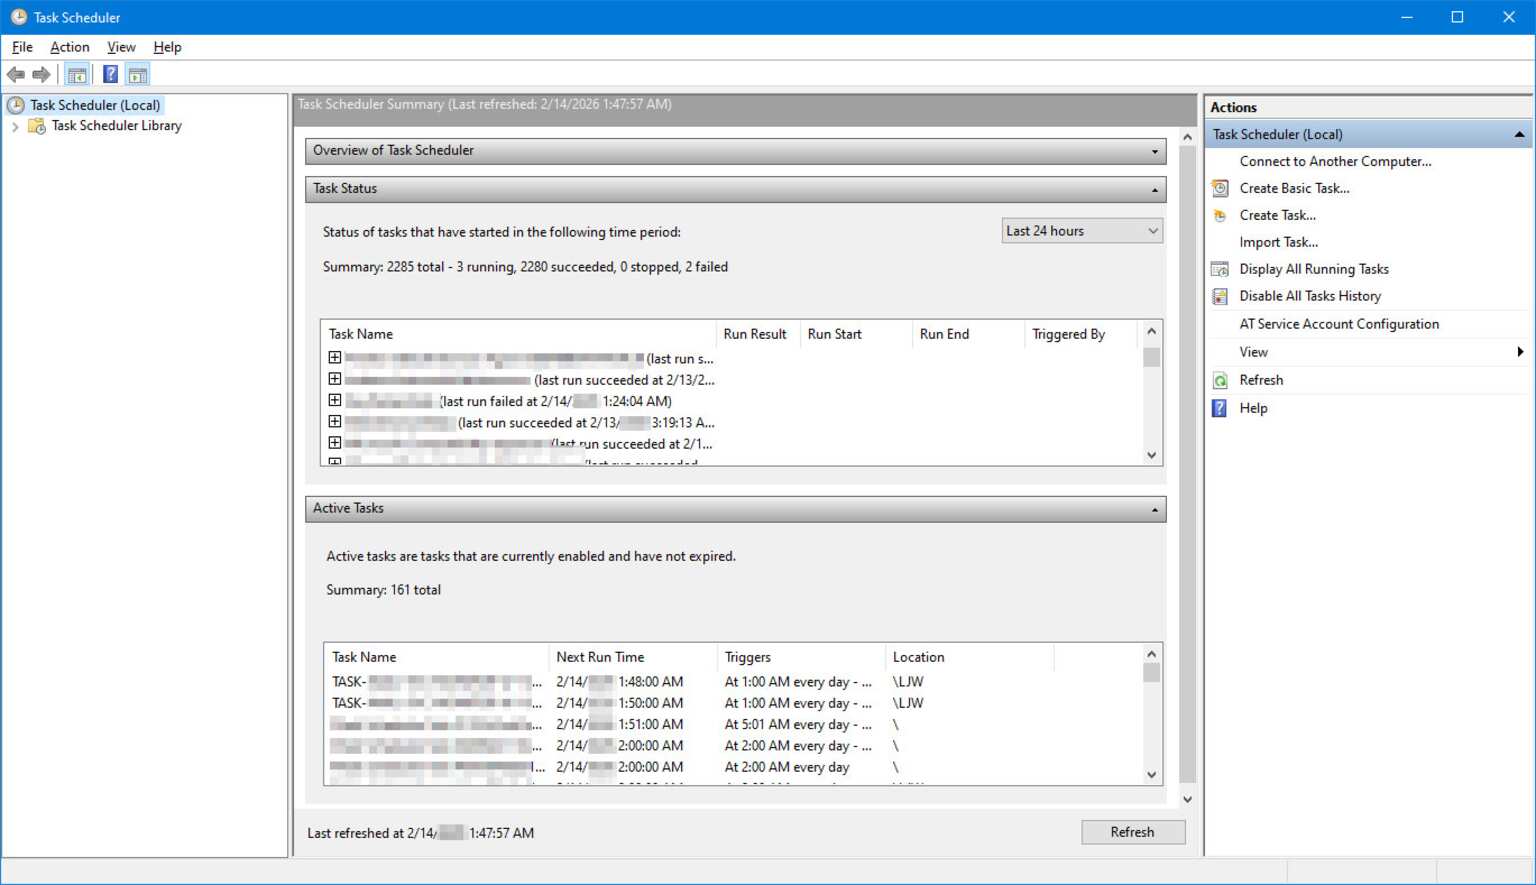The width and height of the screenshot is (1536, 885).
Task: Select Create Basic Task in Actions pane
Action: (1294, 188)
